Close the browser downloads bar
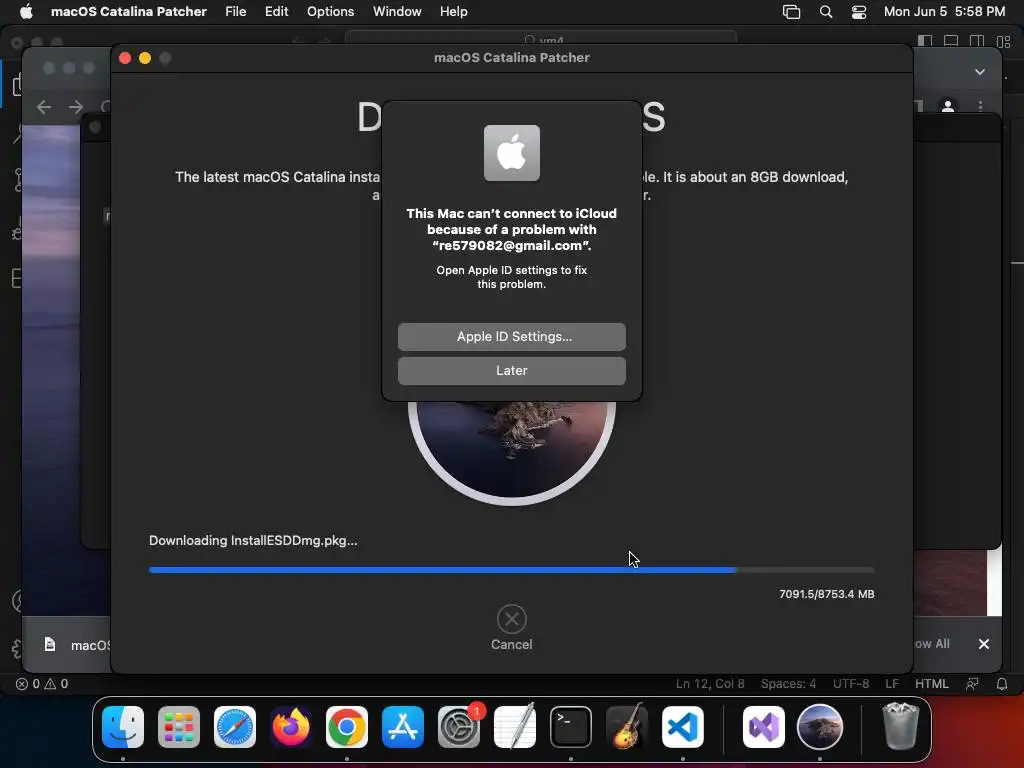The height and width of the screenshot is (768, 1024). 984,644
